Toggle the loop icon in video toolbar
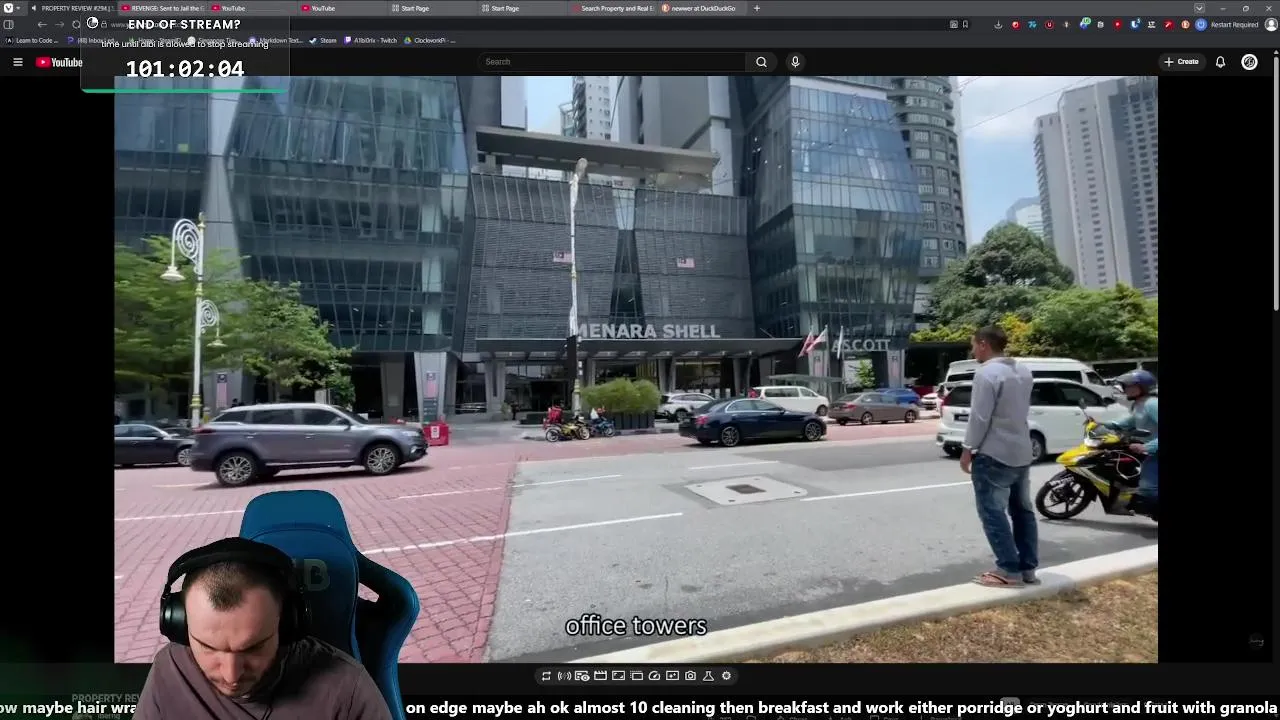 click(546, 676)
